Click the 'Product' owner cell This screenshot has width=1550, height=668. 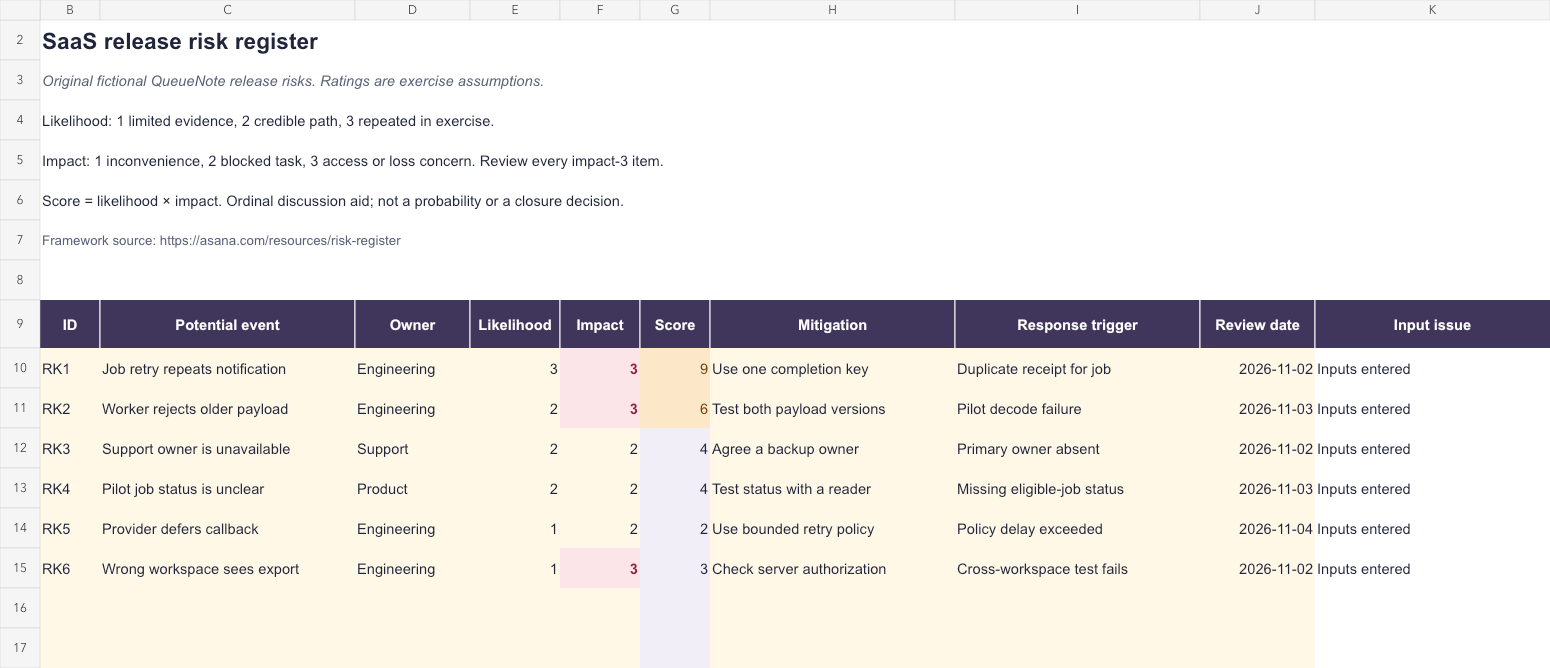pos(412,489)
